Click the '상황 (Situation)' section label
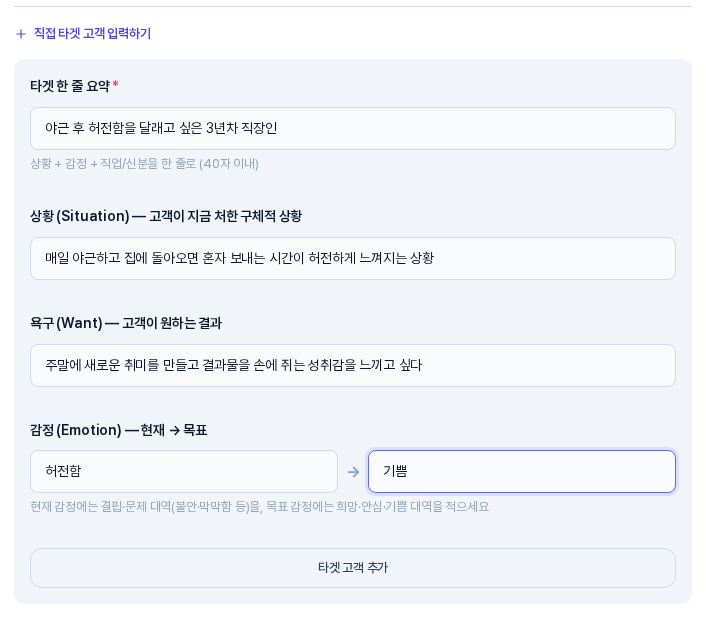 coord(166,216)
